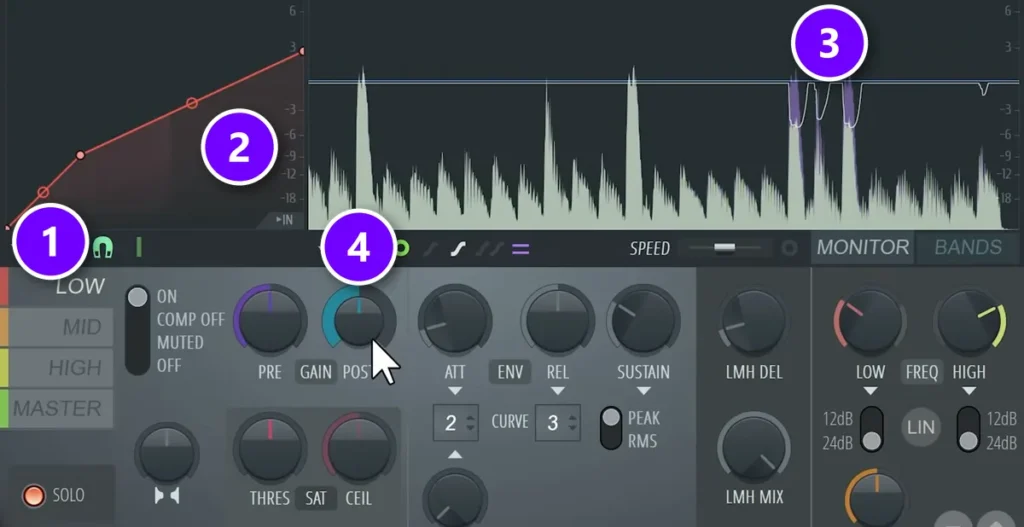Viewport: 1024px width, 527px height.
Task: Click the LMH DEL knob
Action: (x=754, y=320)
